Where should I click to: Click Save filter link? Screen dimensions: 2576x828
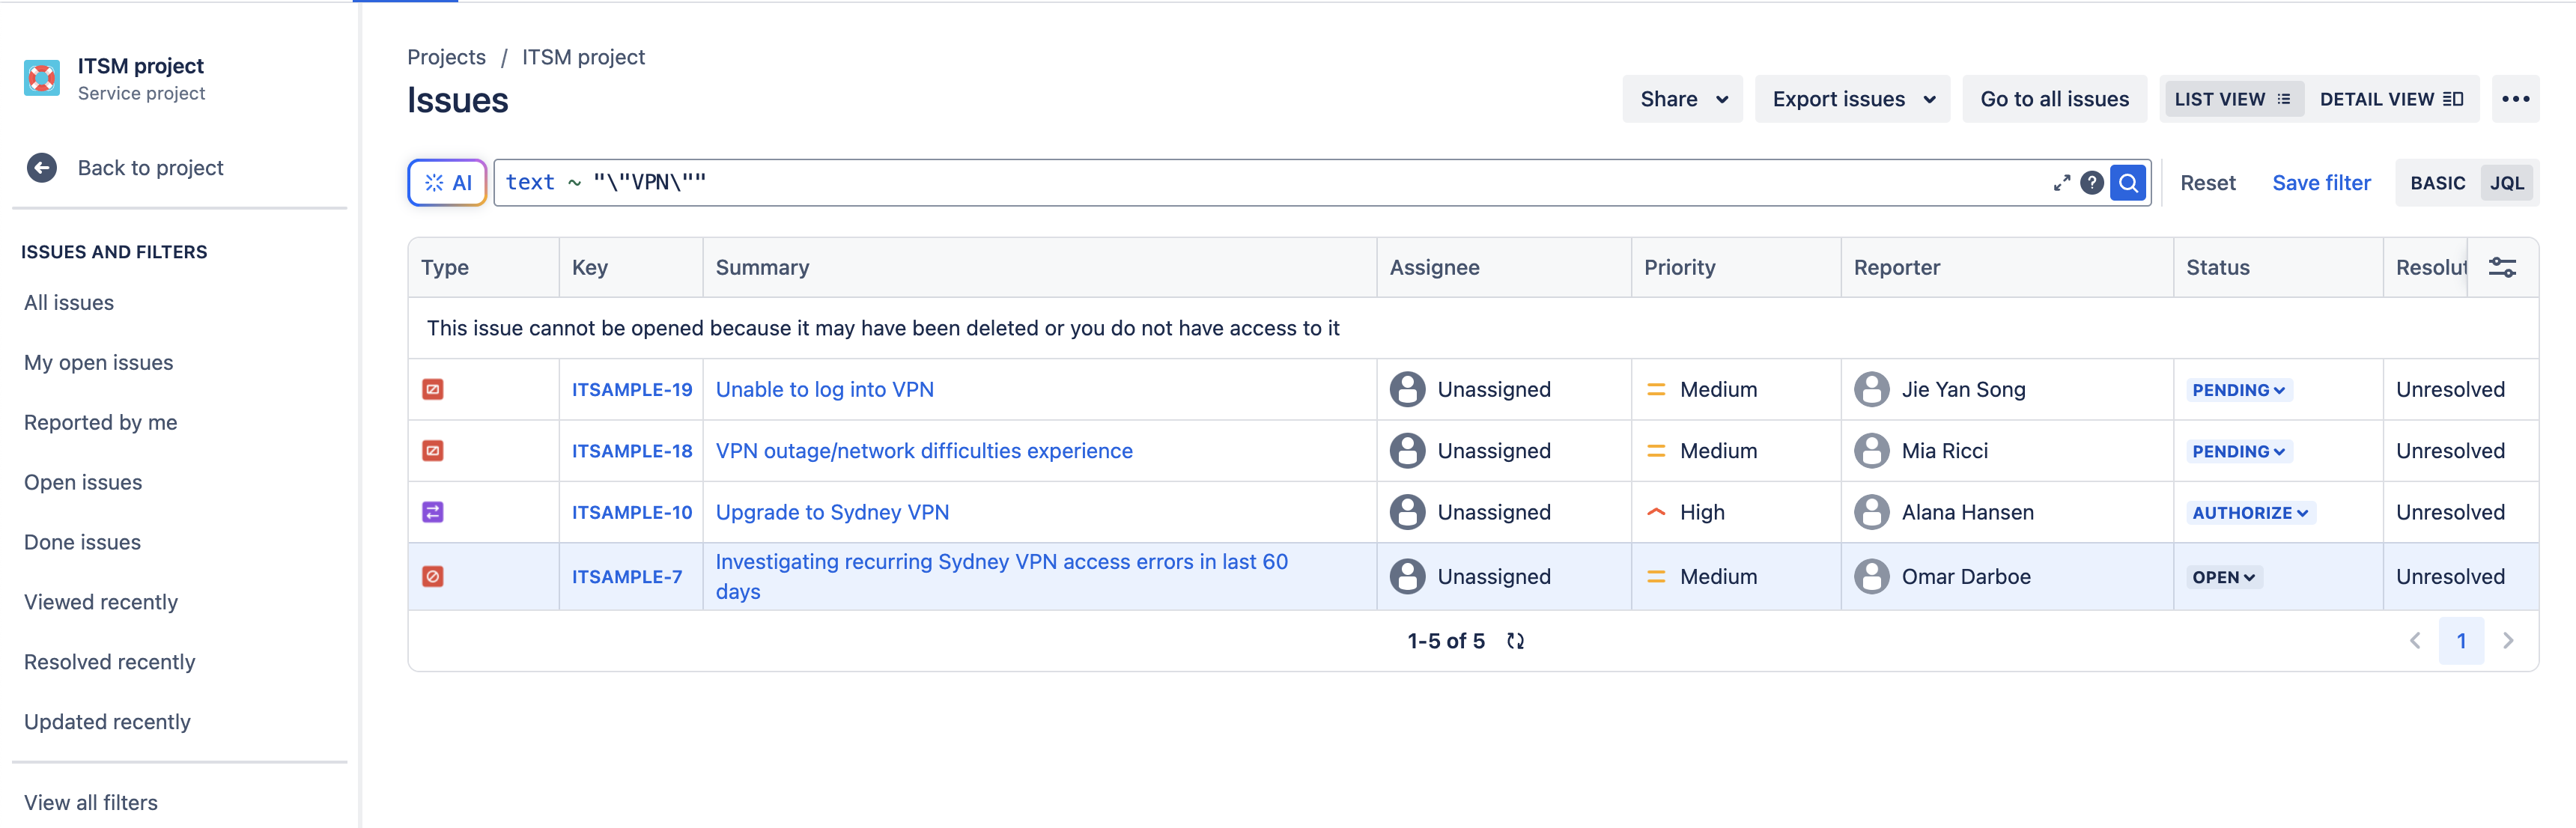point(2318,180)
